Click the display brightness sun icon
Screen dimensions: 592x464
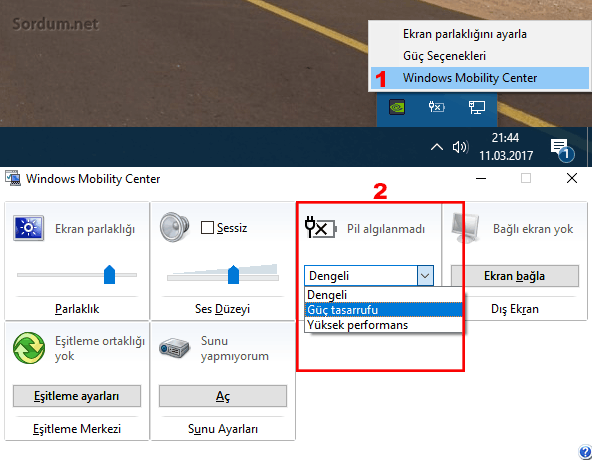pyautogui.click(x=28, y=228)
